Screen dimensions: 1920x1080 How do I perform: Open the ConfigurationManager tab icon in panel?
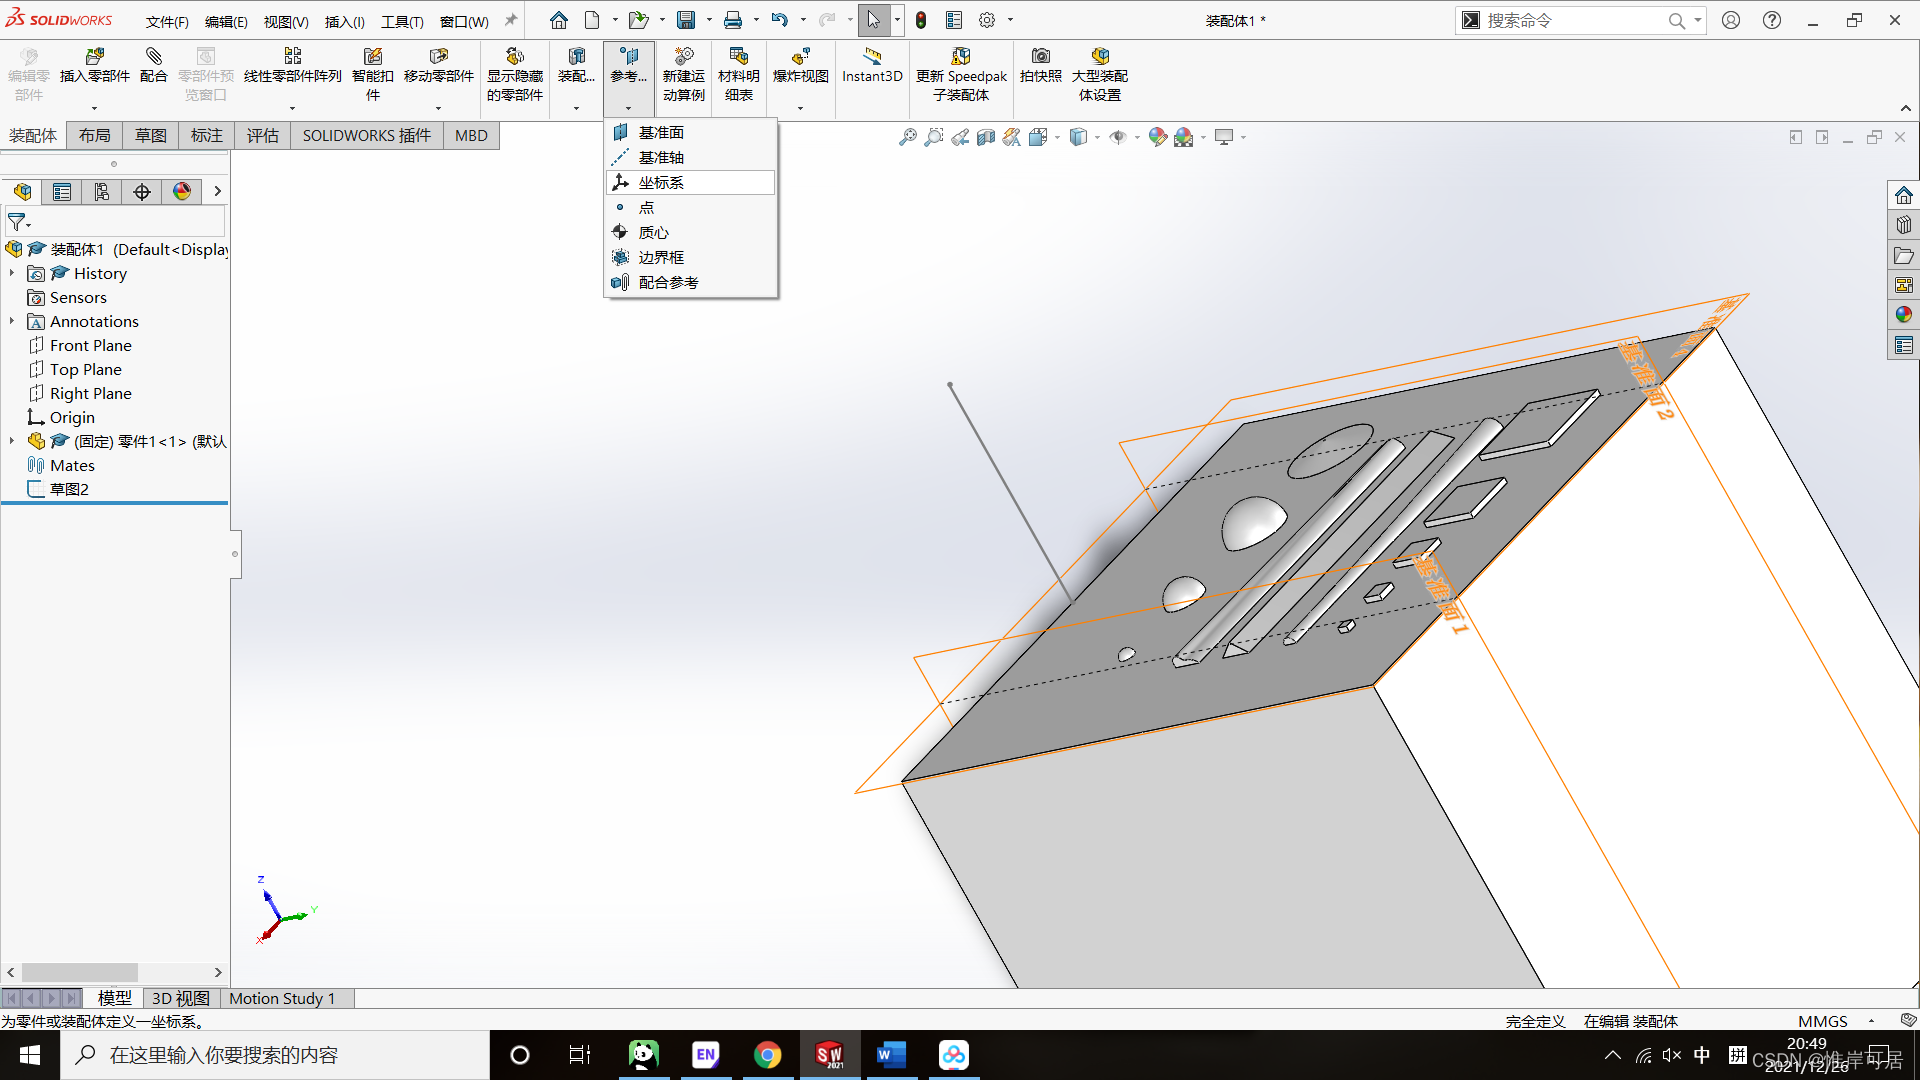pyautogui.click(x=102, y=192)
